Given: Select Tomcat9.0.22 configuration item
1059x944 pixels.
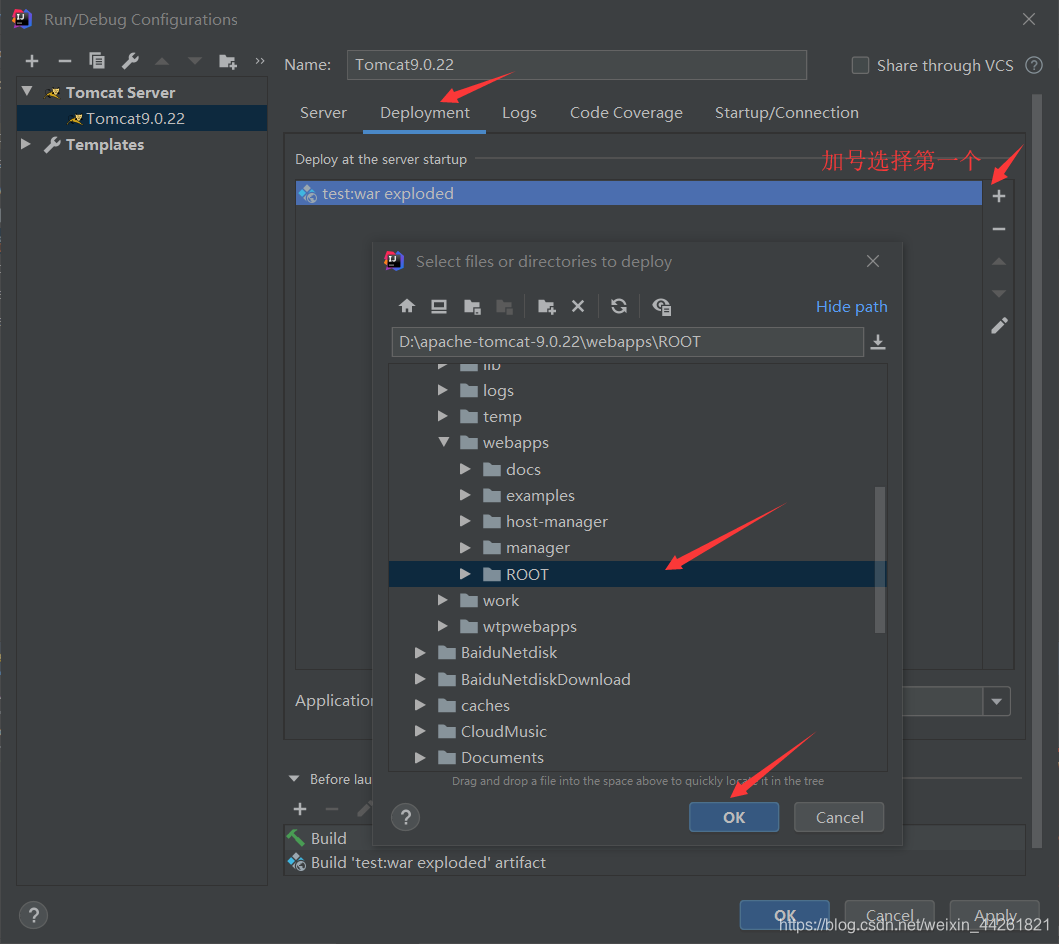Looking at the screenshot, I should coord(142,118).
